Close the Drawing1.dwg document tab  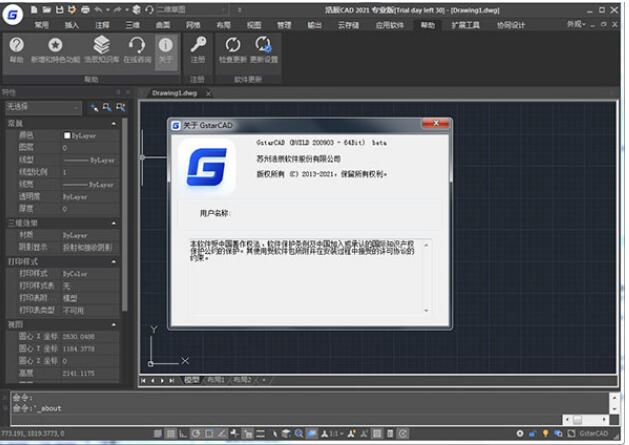point(209,93)
